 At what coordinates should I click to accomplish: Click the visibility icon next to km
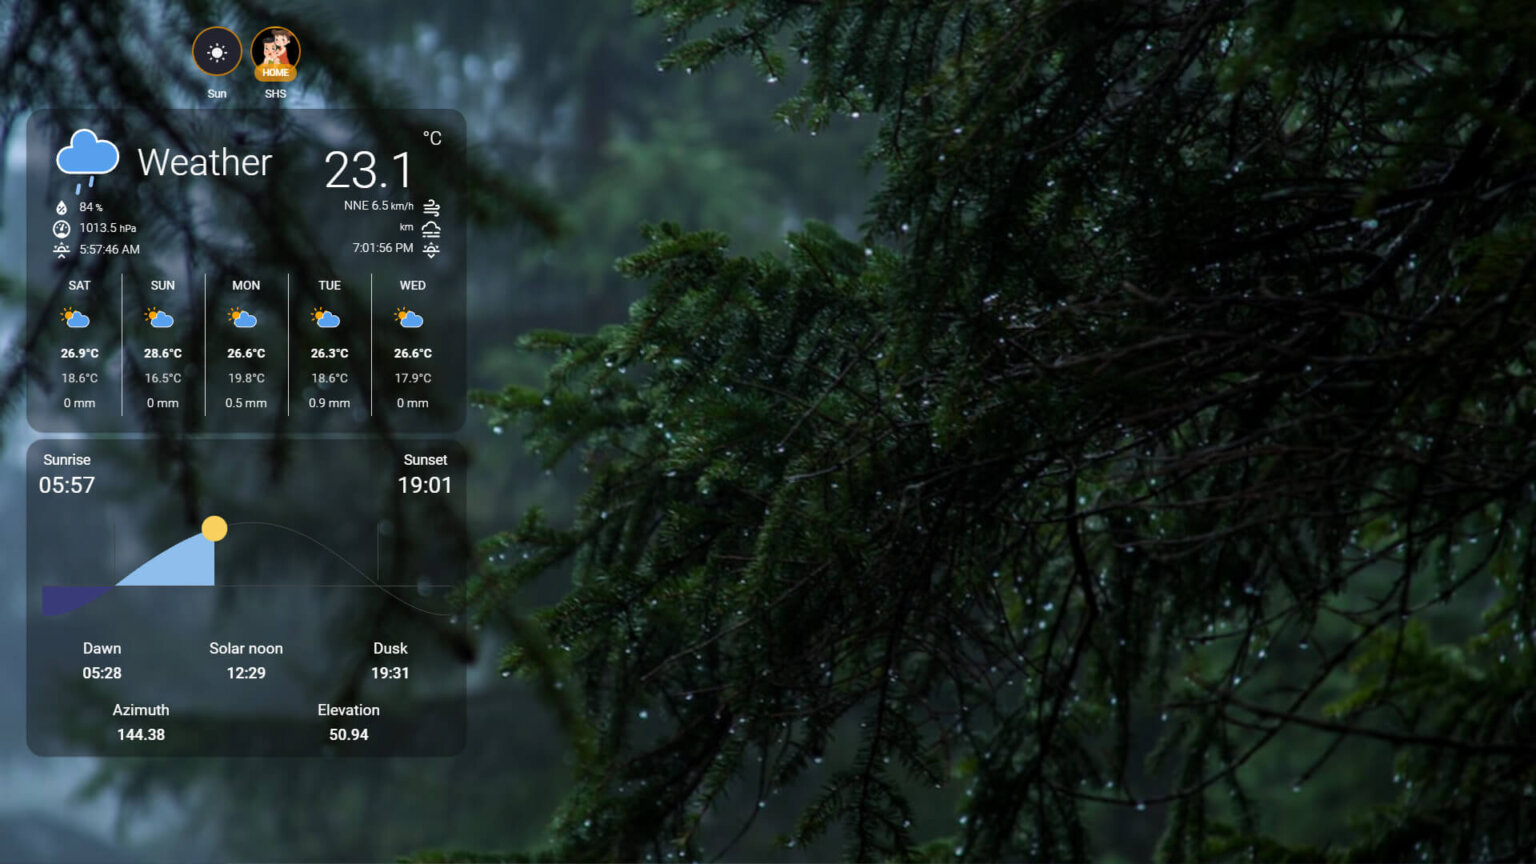pyautogui.click(x=431, y=228)
